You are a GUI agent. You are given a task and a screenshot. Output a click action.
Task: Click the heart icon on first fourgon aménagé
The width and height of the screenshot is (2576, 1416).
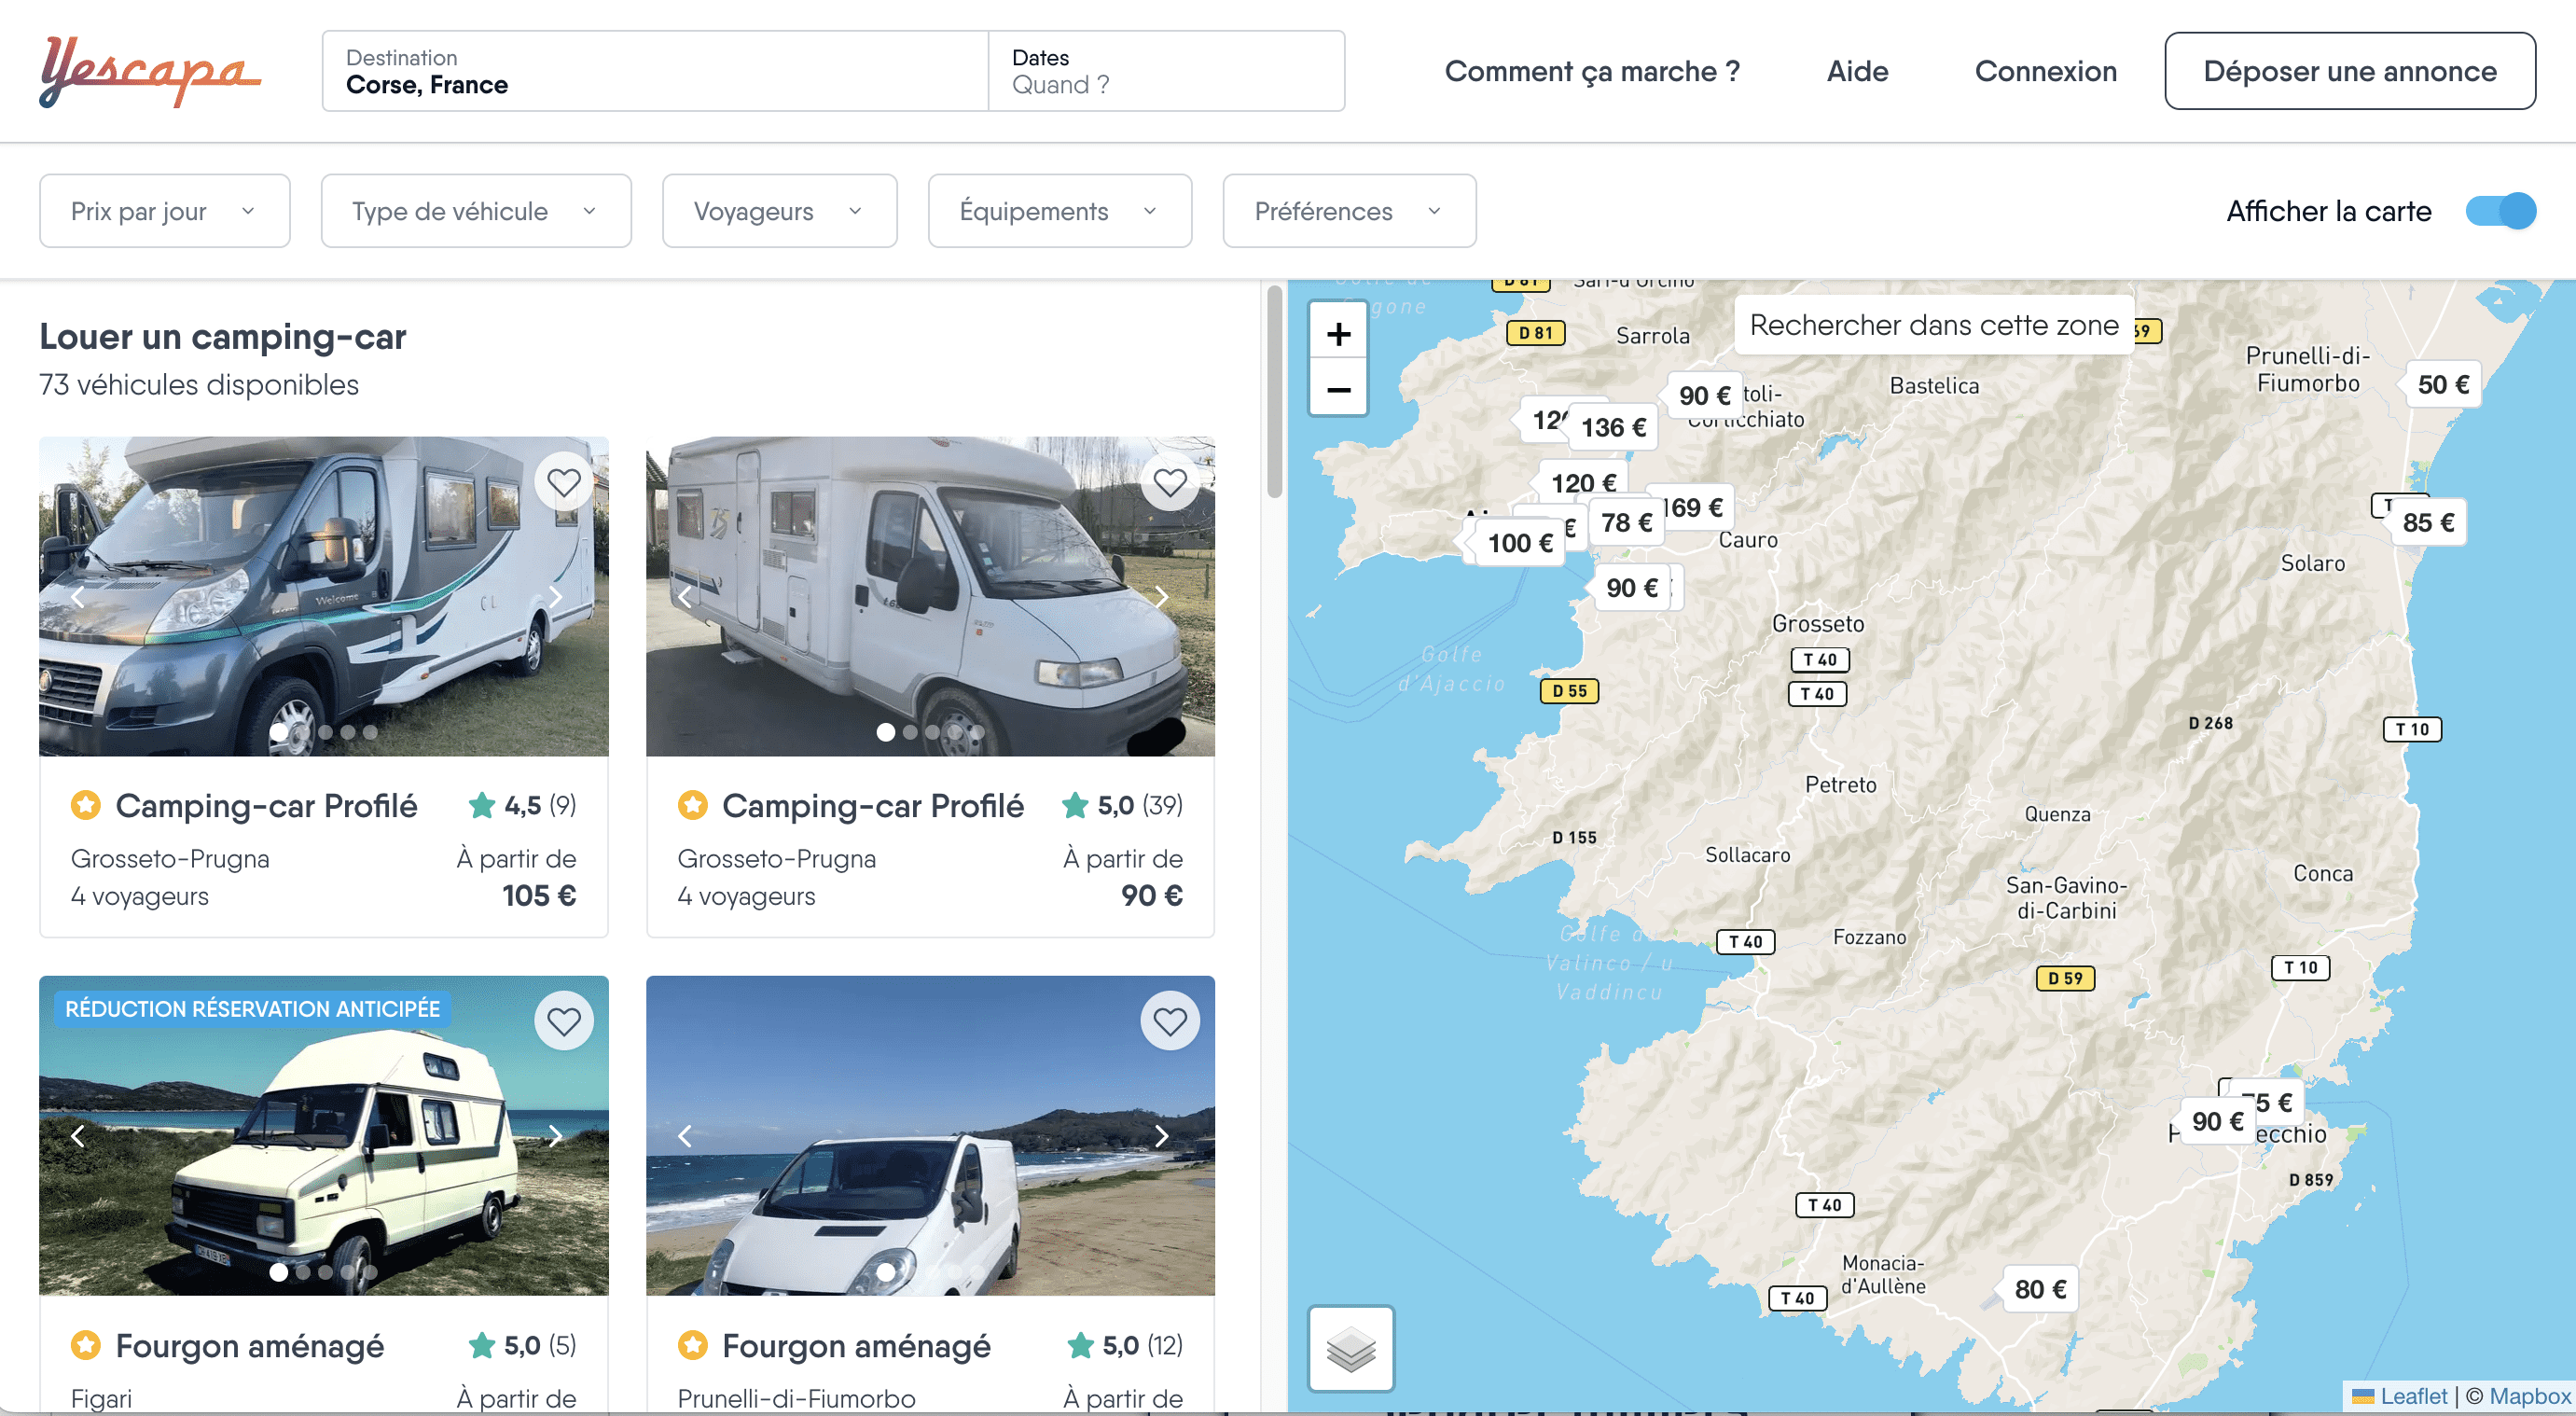[563, 1019]
